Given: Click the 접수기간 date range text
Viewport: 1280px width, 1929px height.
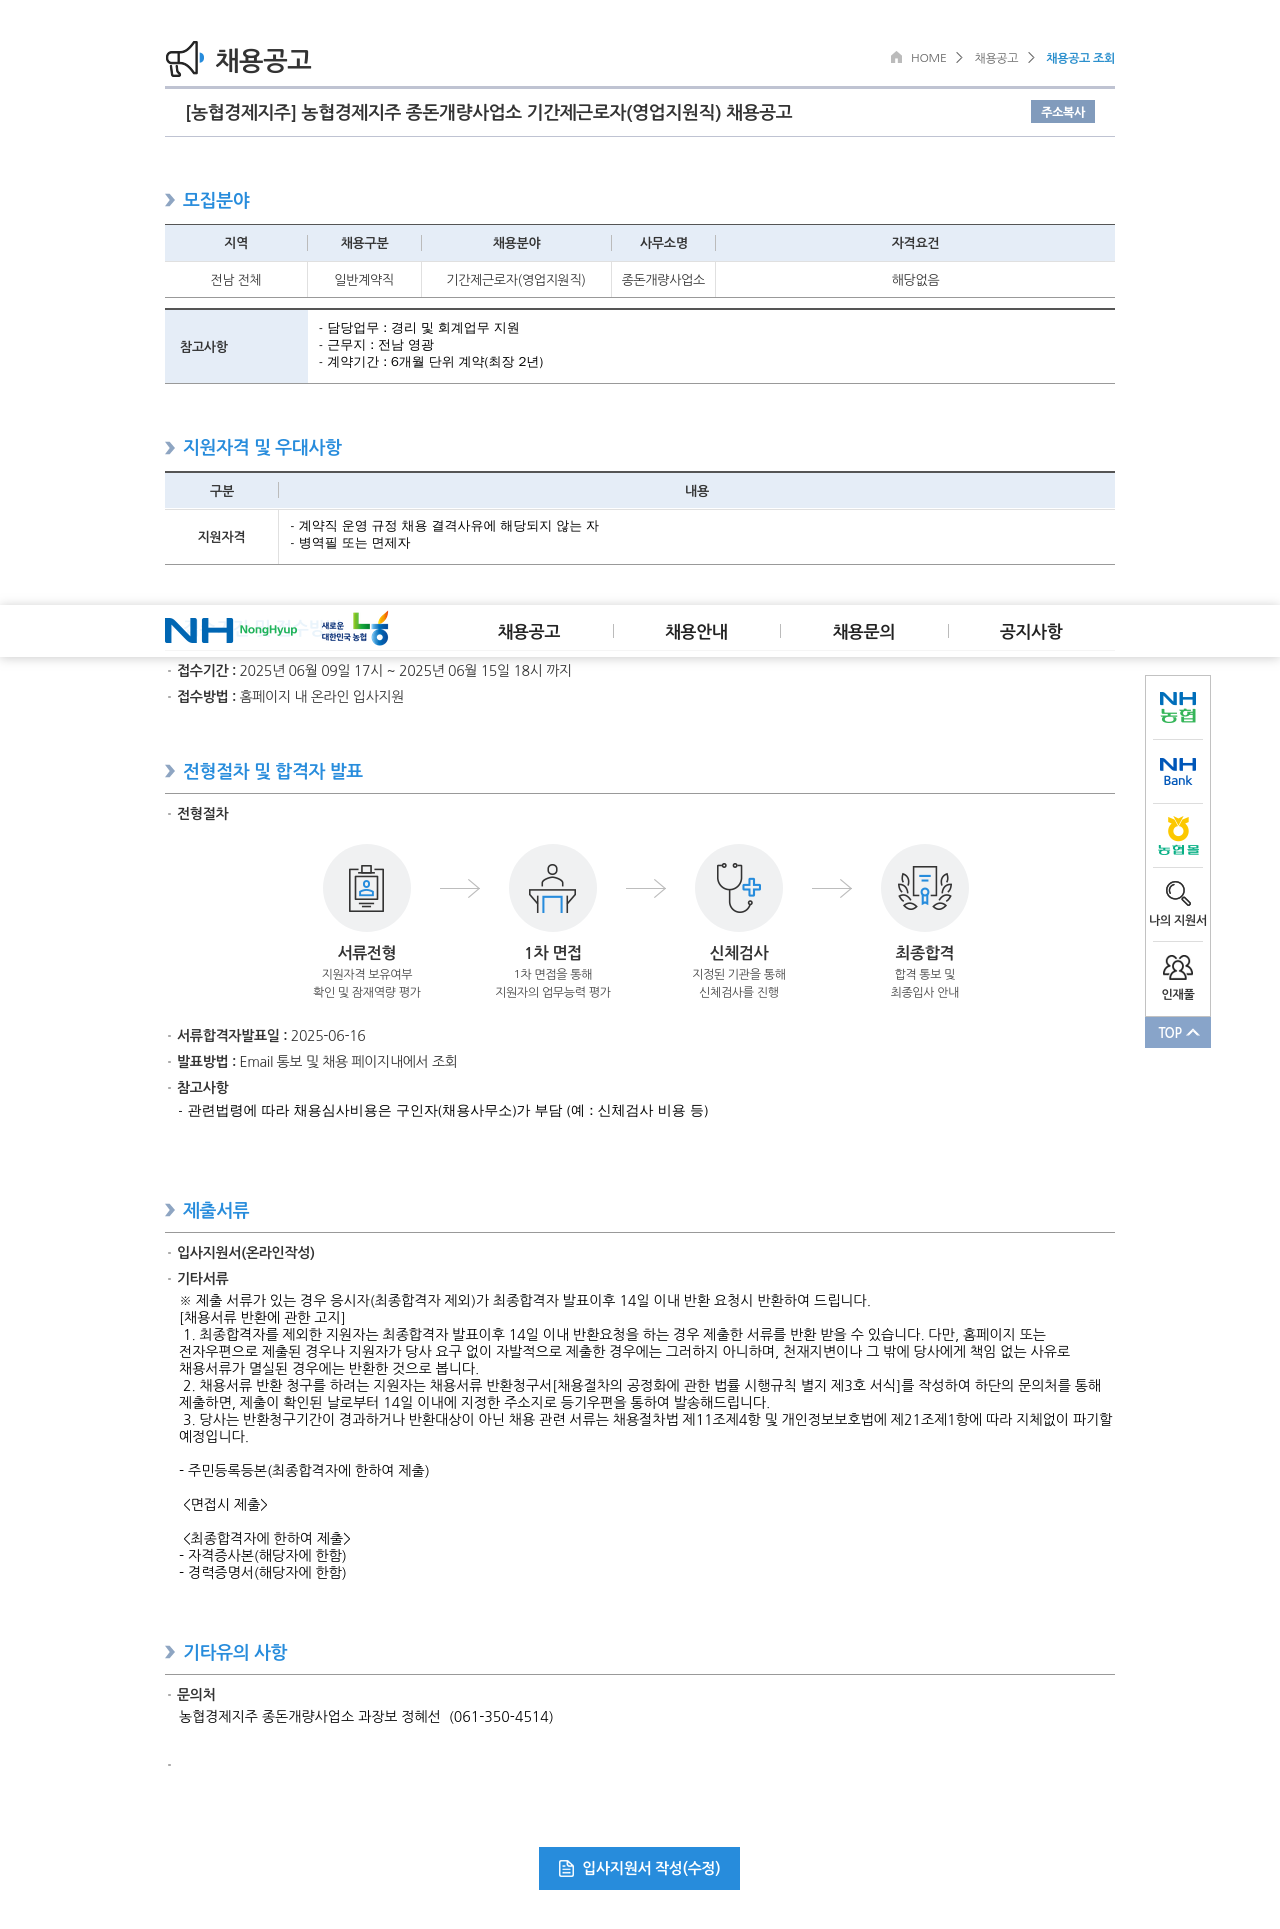Looking at the screenshot, I should (405, 670).
